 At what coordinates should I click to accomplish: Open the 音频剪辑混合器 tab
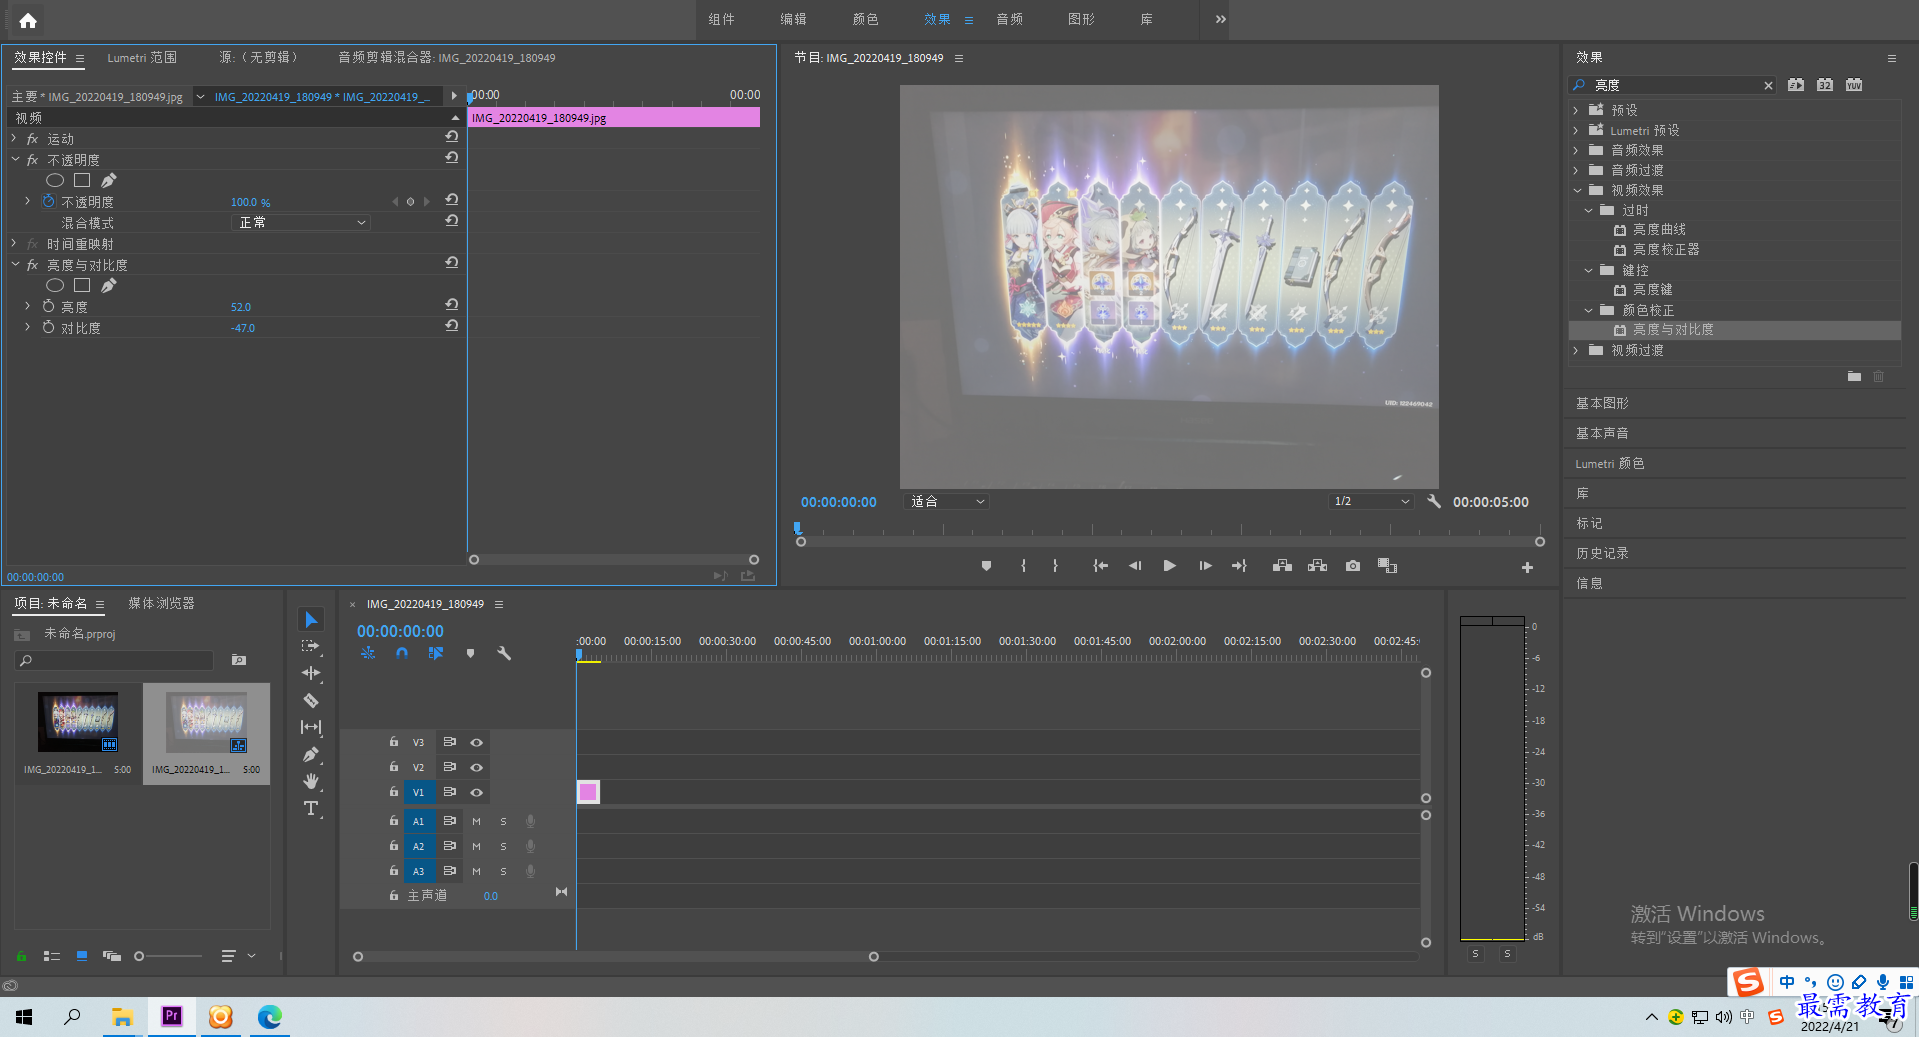[x=446, y=58]
